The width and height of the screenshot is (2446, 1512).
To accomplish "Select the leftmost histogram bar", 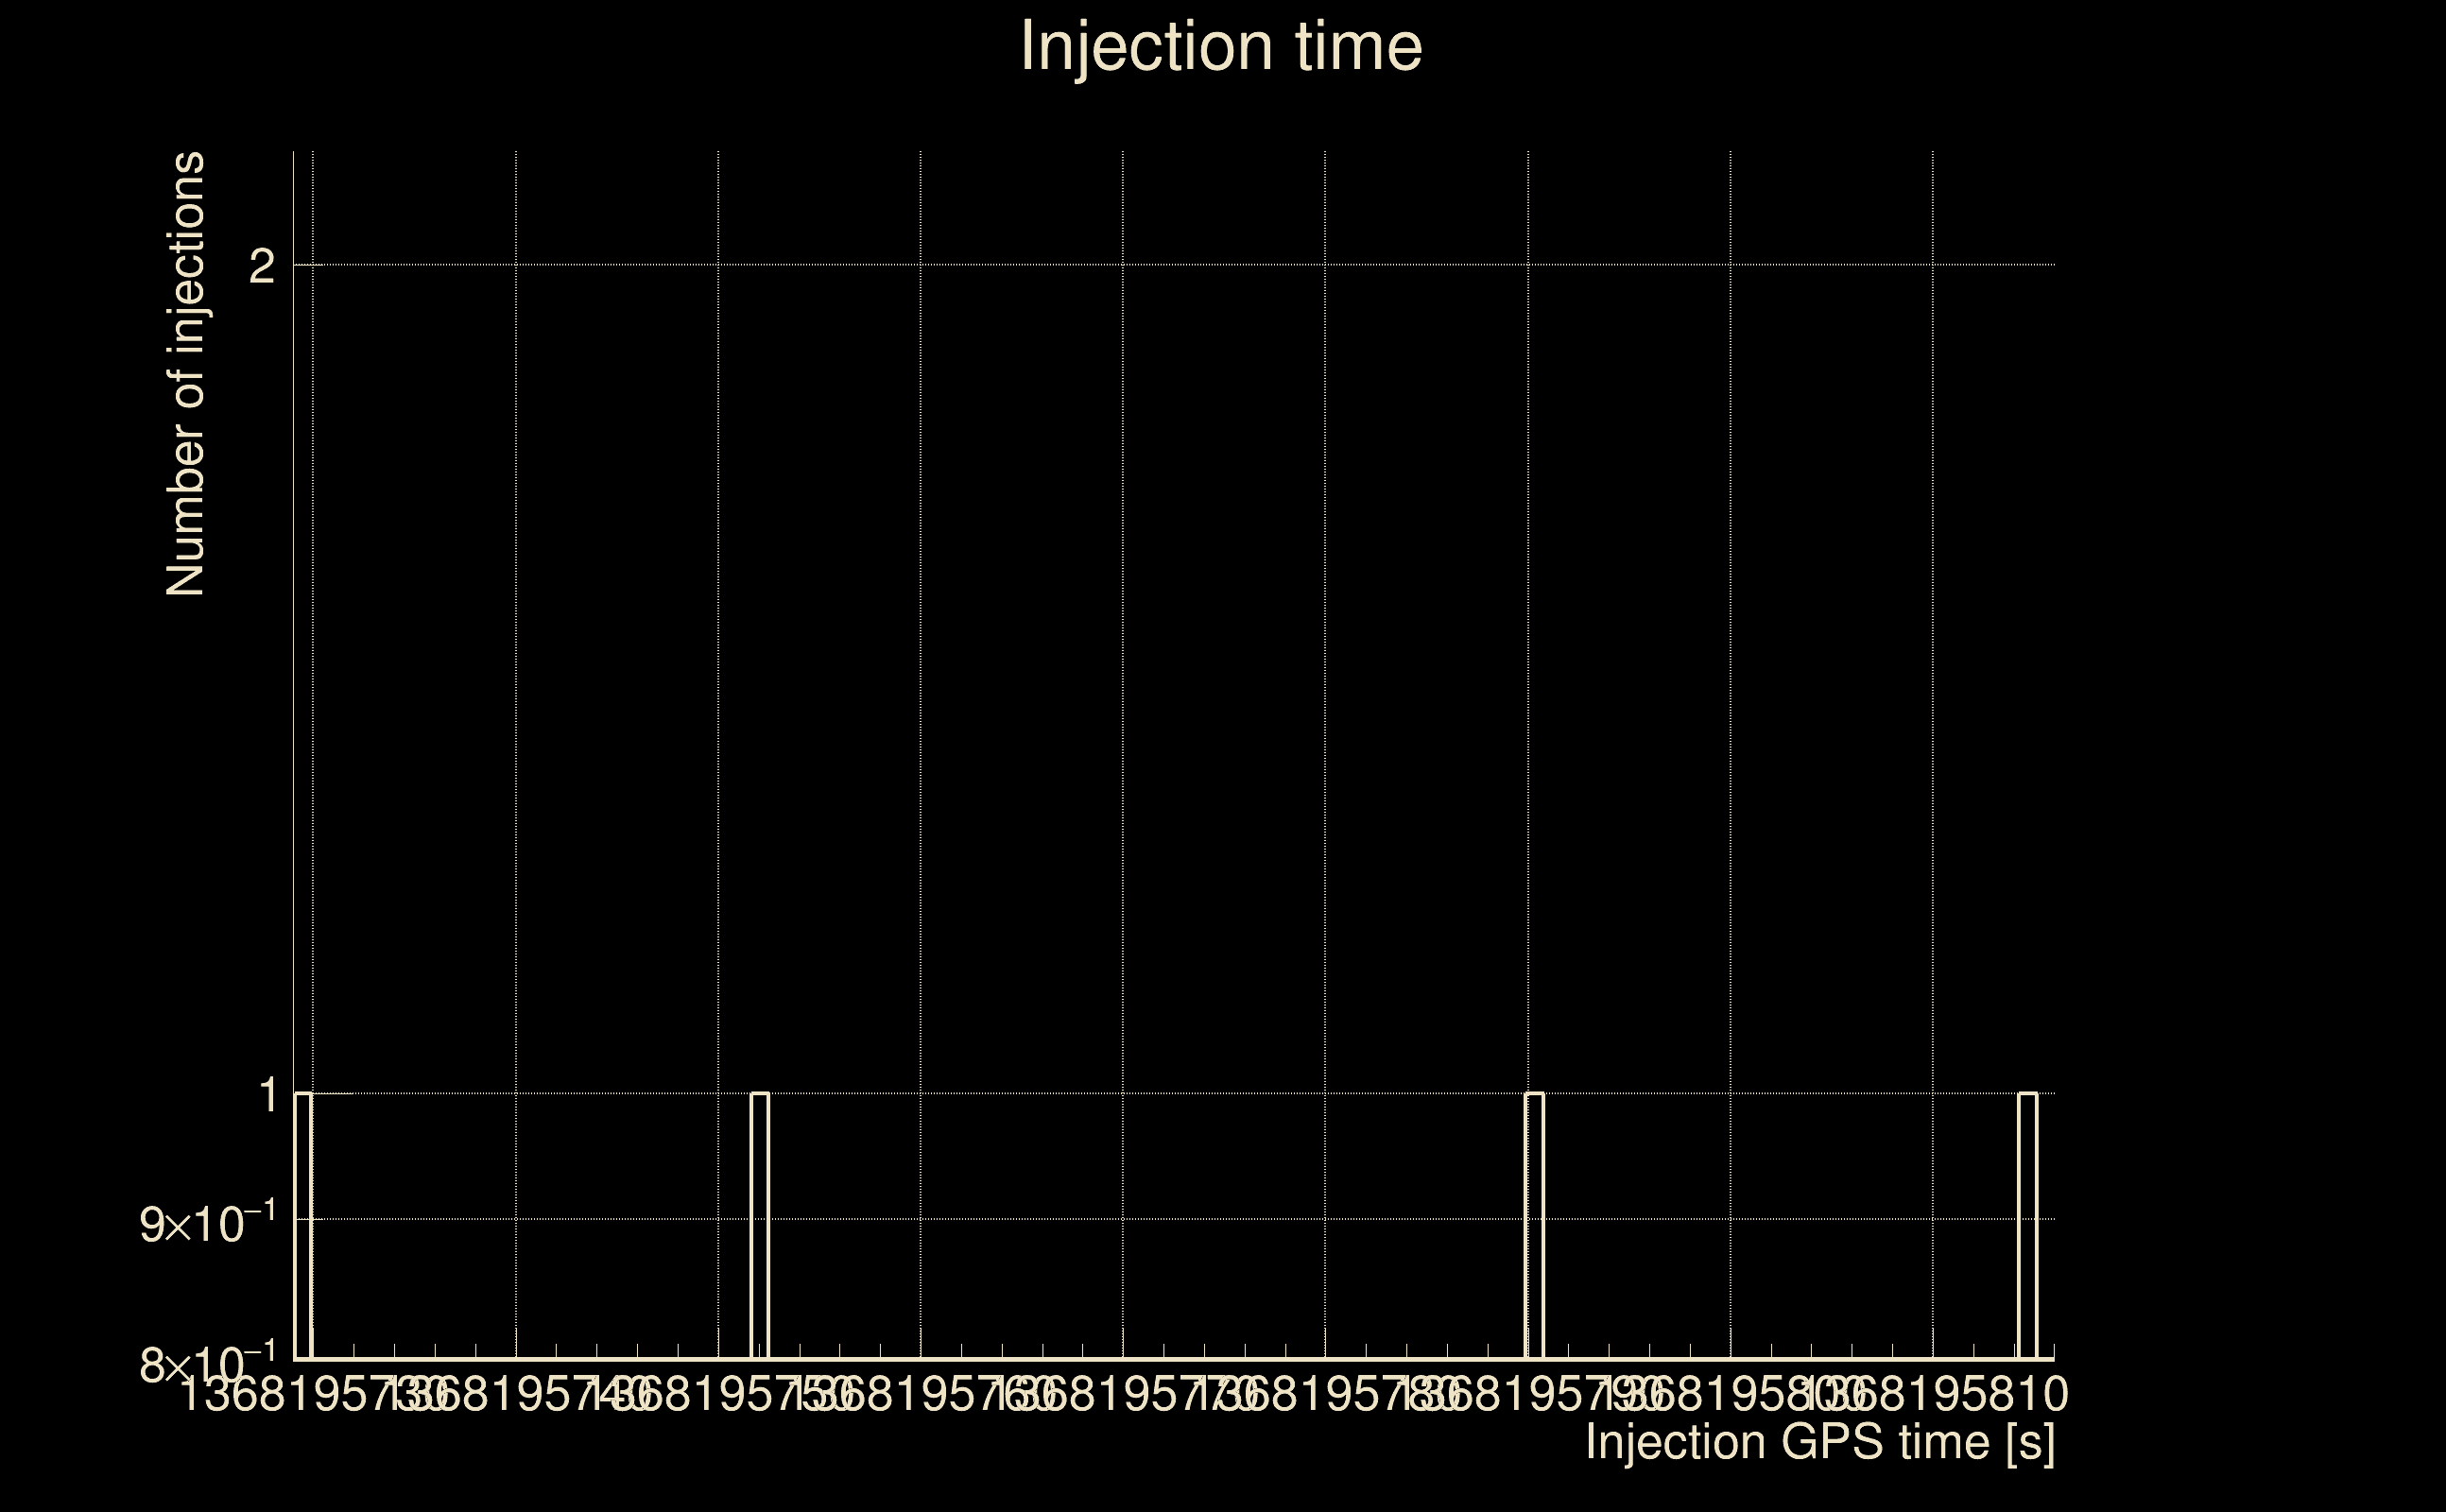I will point(303,1225).
